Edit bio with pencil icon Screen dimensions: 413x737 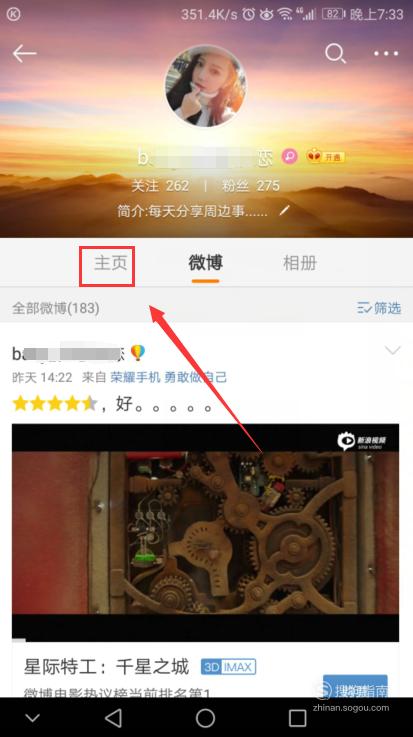[x=284, y=211]
